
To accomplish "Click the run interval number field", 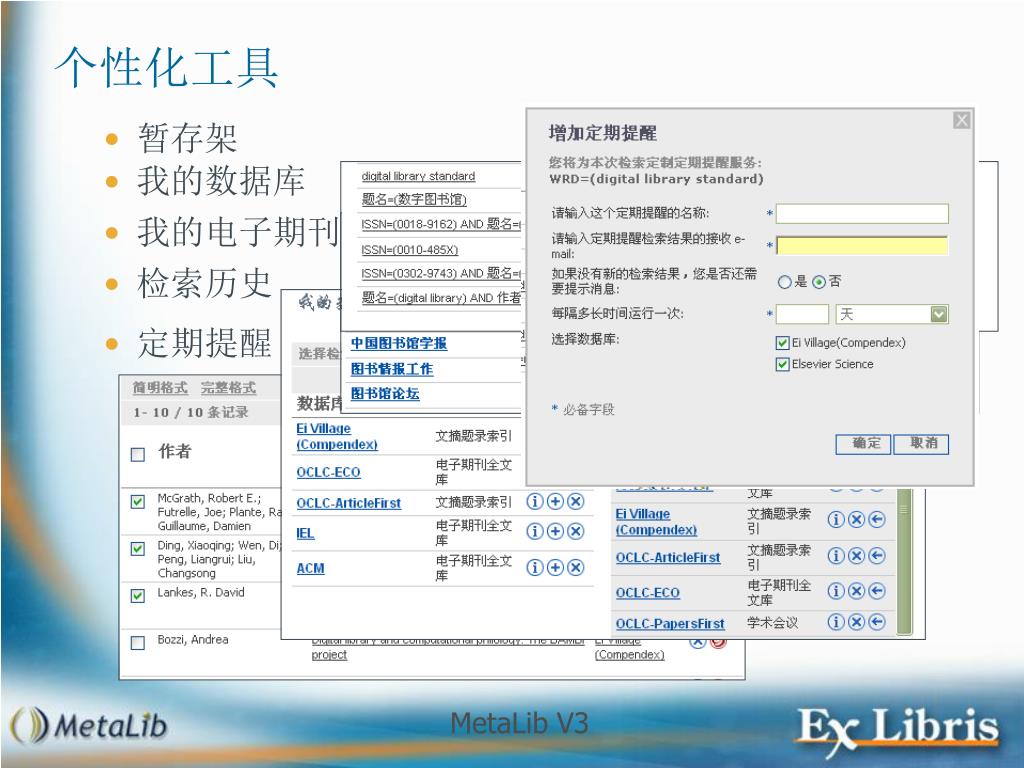I will tap(802, 314).
